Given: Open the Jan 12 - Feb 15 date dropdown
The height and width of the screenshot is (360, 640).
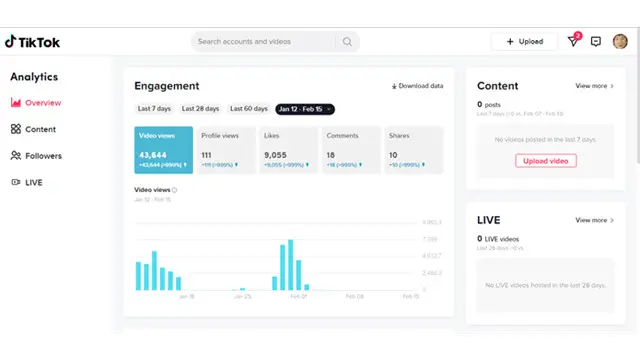Looking at the screenshot, I should [x=305, y=109].
